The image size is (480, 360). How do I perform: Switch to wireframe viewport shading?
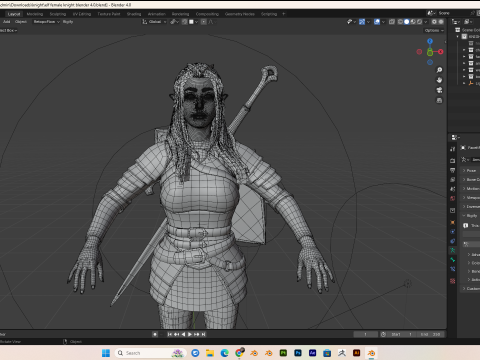tap(400, 22)
